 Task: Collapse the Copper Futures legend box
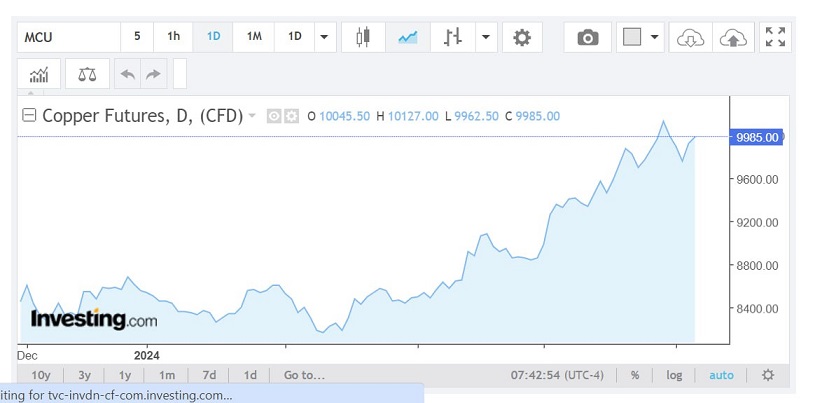pos(29,115)
